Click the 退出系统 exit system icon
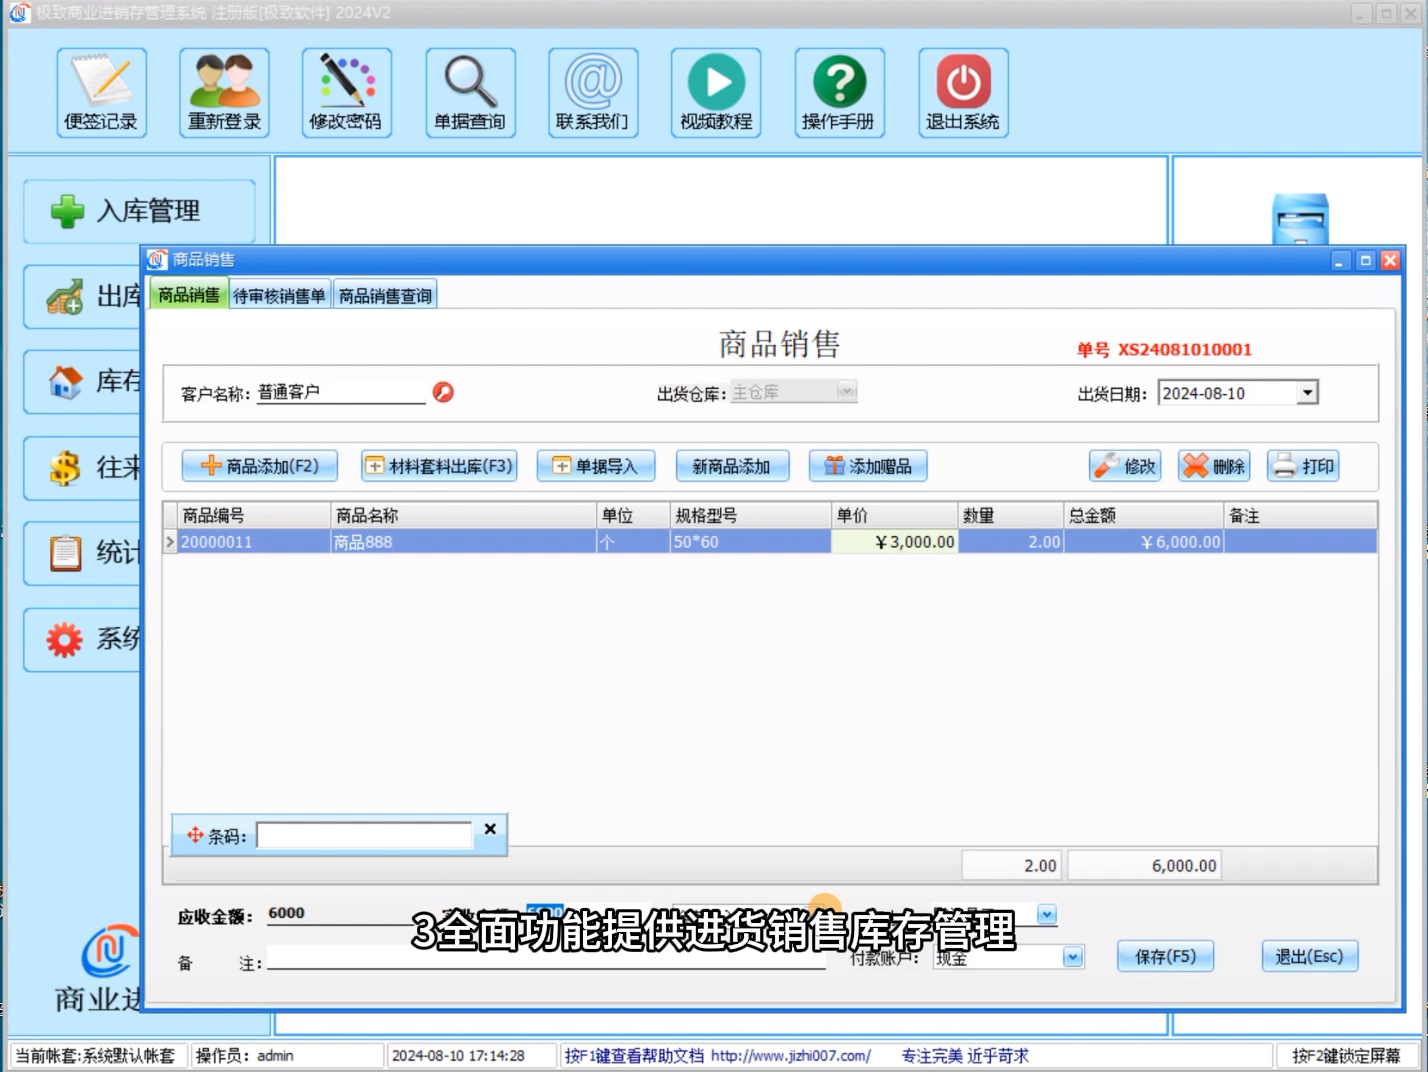This screenshot has height=1072, width=1428. coord(963,92)
